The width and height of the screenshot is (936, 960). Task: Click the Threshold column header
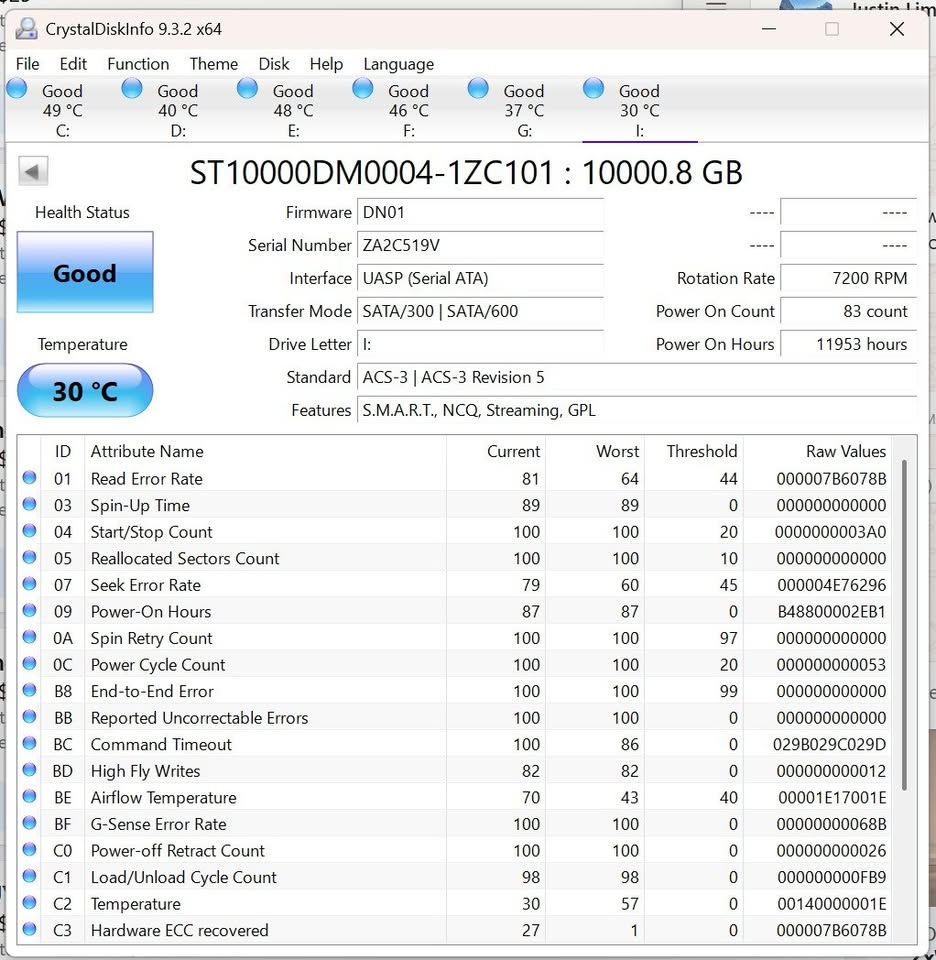pos(702,451)
